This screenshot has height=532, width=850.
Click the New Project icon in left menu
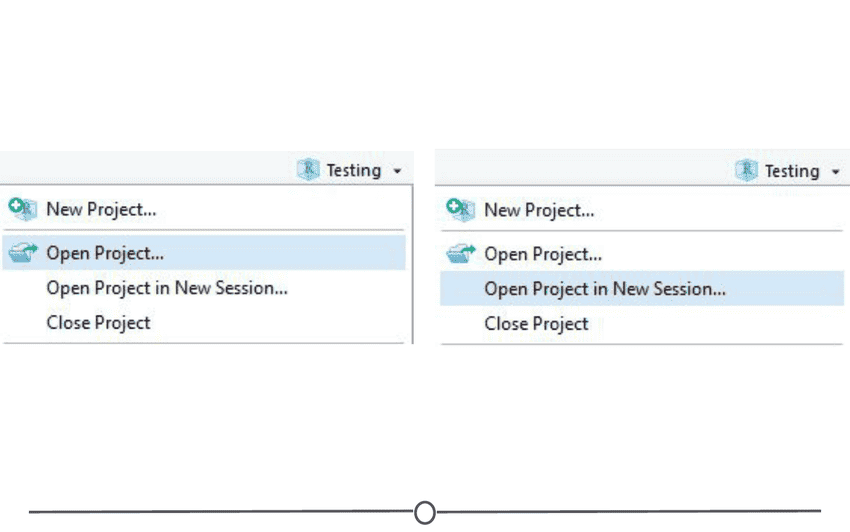pyautogui.click(x=23, y=209)
